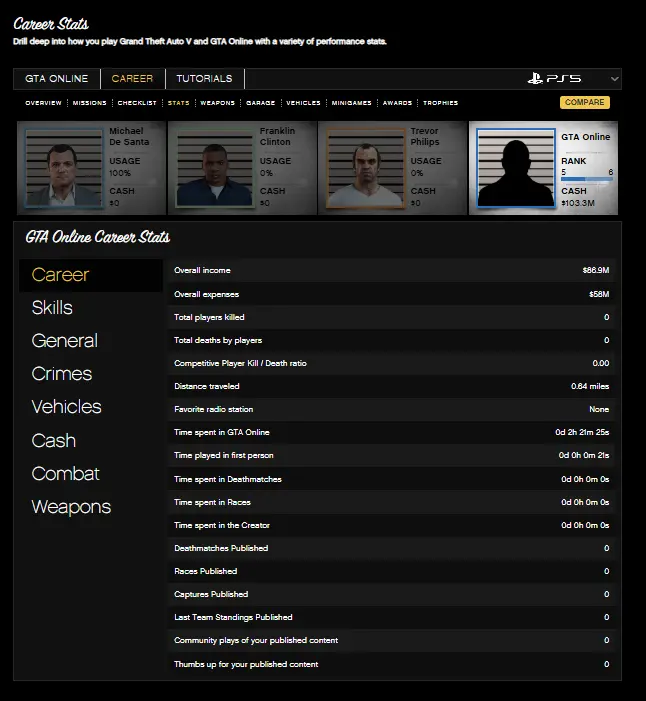This screenshot has width=646, height=701.
Task: Select the Crimes stats category
Action: click(62, 374)
